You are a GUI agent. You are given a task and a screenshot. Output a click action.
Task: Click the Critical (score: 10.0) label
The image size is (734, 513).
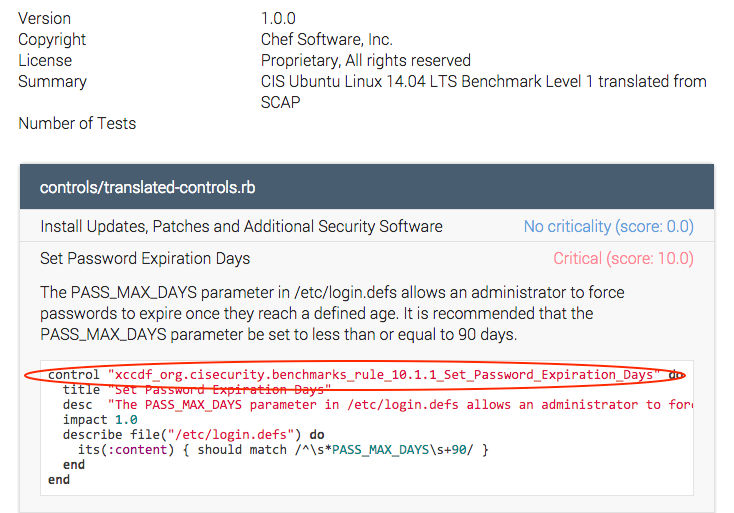(x=623, y=258)
